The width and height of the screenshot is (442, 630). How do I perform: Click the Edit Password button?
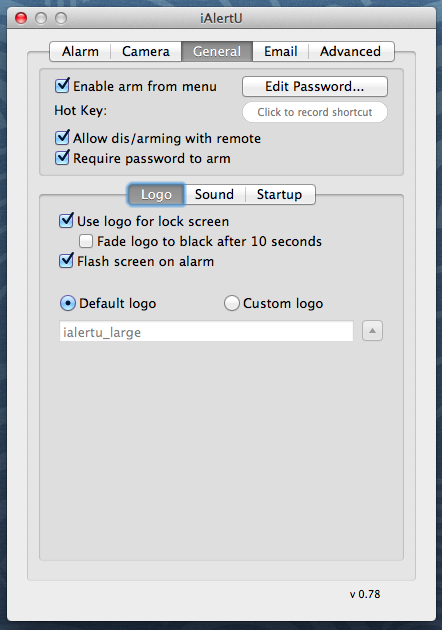(x=315, y=86)
